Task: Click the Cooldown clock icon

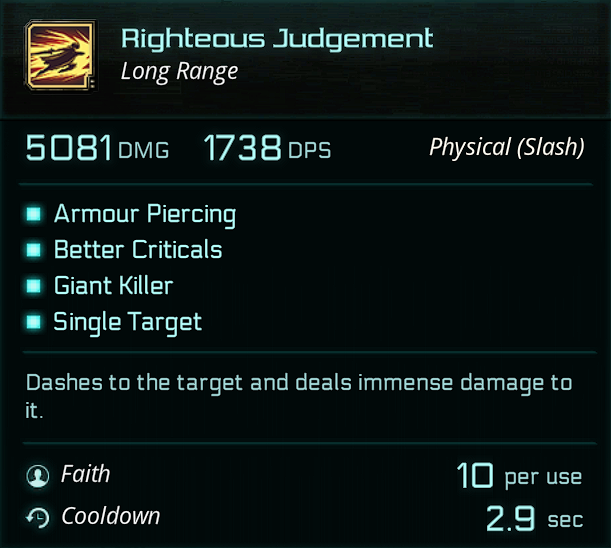Action: click(x=37, y=518)
